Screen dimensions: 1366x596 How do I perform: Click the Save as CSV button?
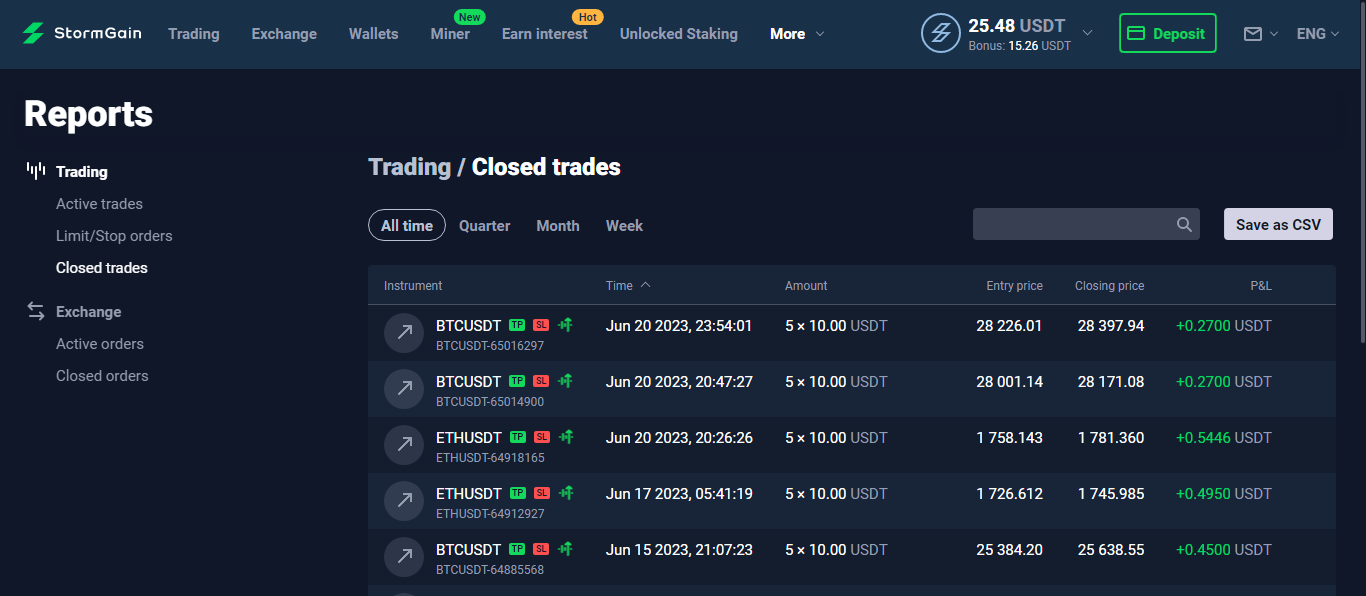[1278, 224]
